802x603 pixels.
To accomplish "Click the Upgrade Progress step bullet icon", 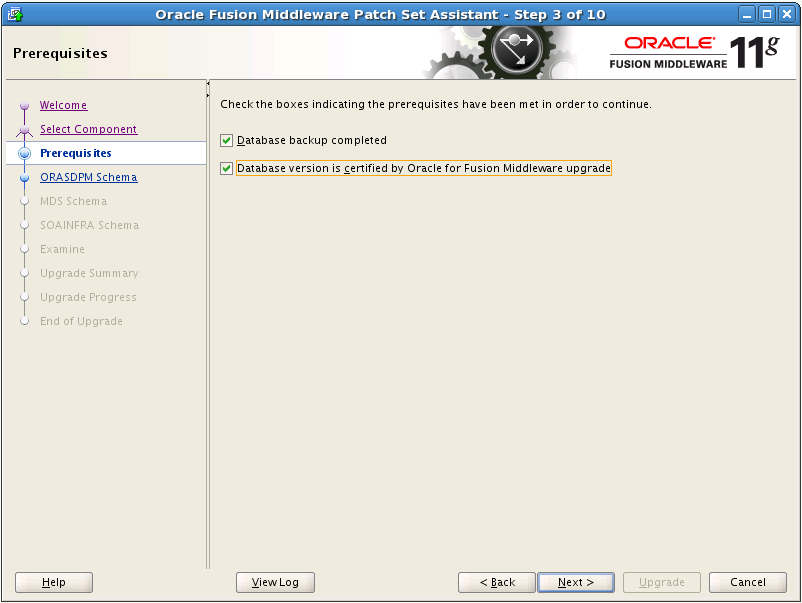I will [x=24, y=298].
